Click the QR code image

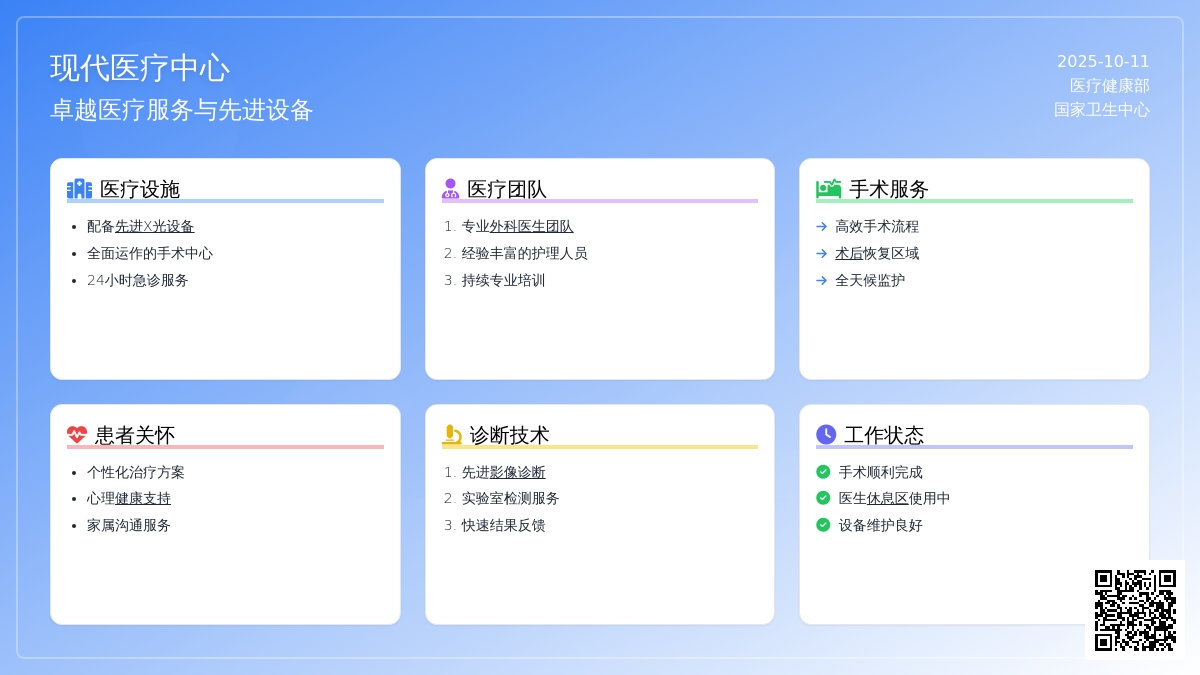pyautogui.click(x=1135, y=610)
